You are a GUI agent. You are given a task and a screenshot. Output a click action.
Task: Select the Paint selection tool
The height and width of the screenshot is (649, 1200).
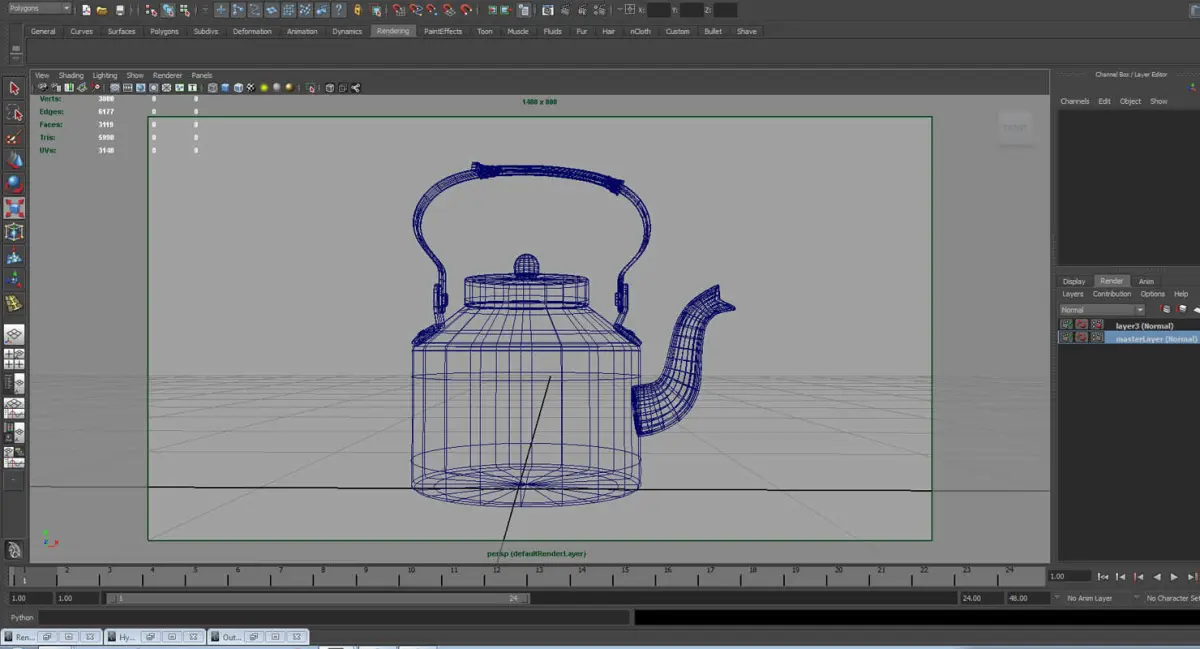click(14, 136)
